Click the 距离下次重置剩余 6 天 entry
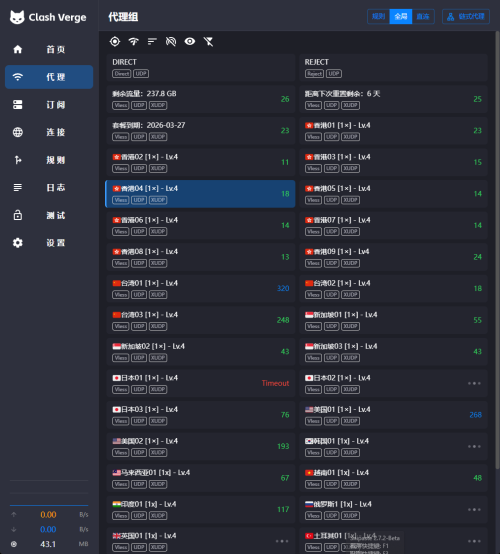 click(393, 99)
